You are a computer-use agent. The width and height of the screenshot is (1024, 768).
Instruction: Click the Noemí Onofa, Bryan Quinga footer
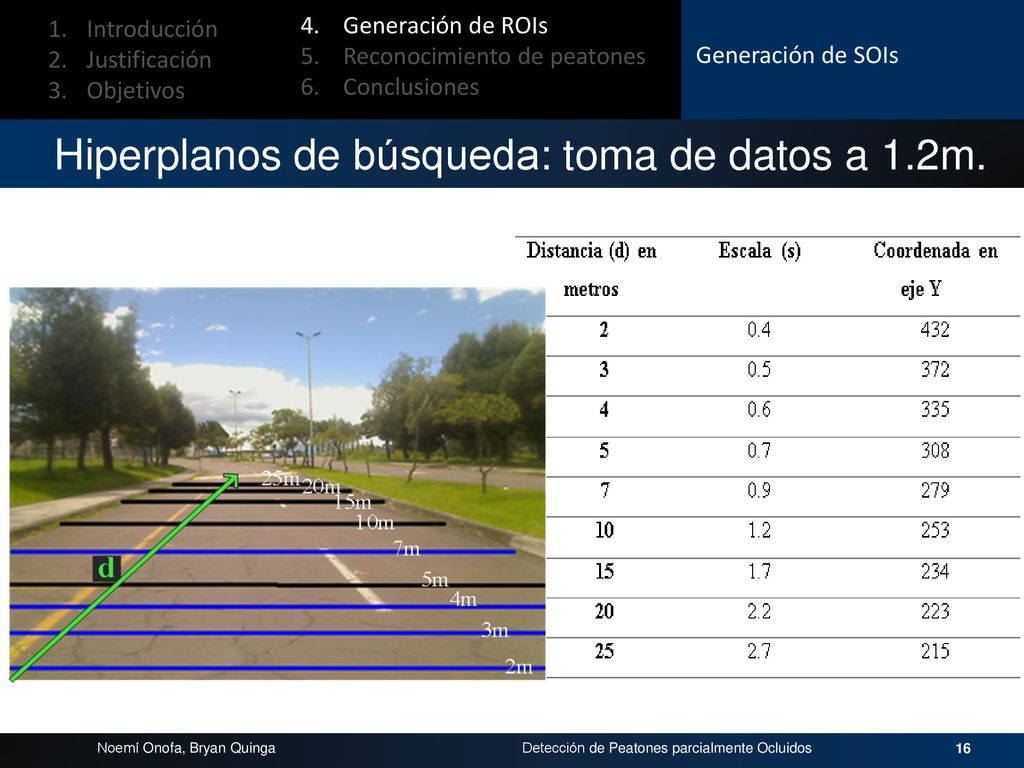pos(186,748)
